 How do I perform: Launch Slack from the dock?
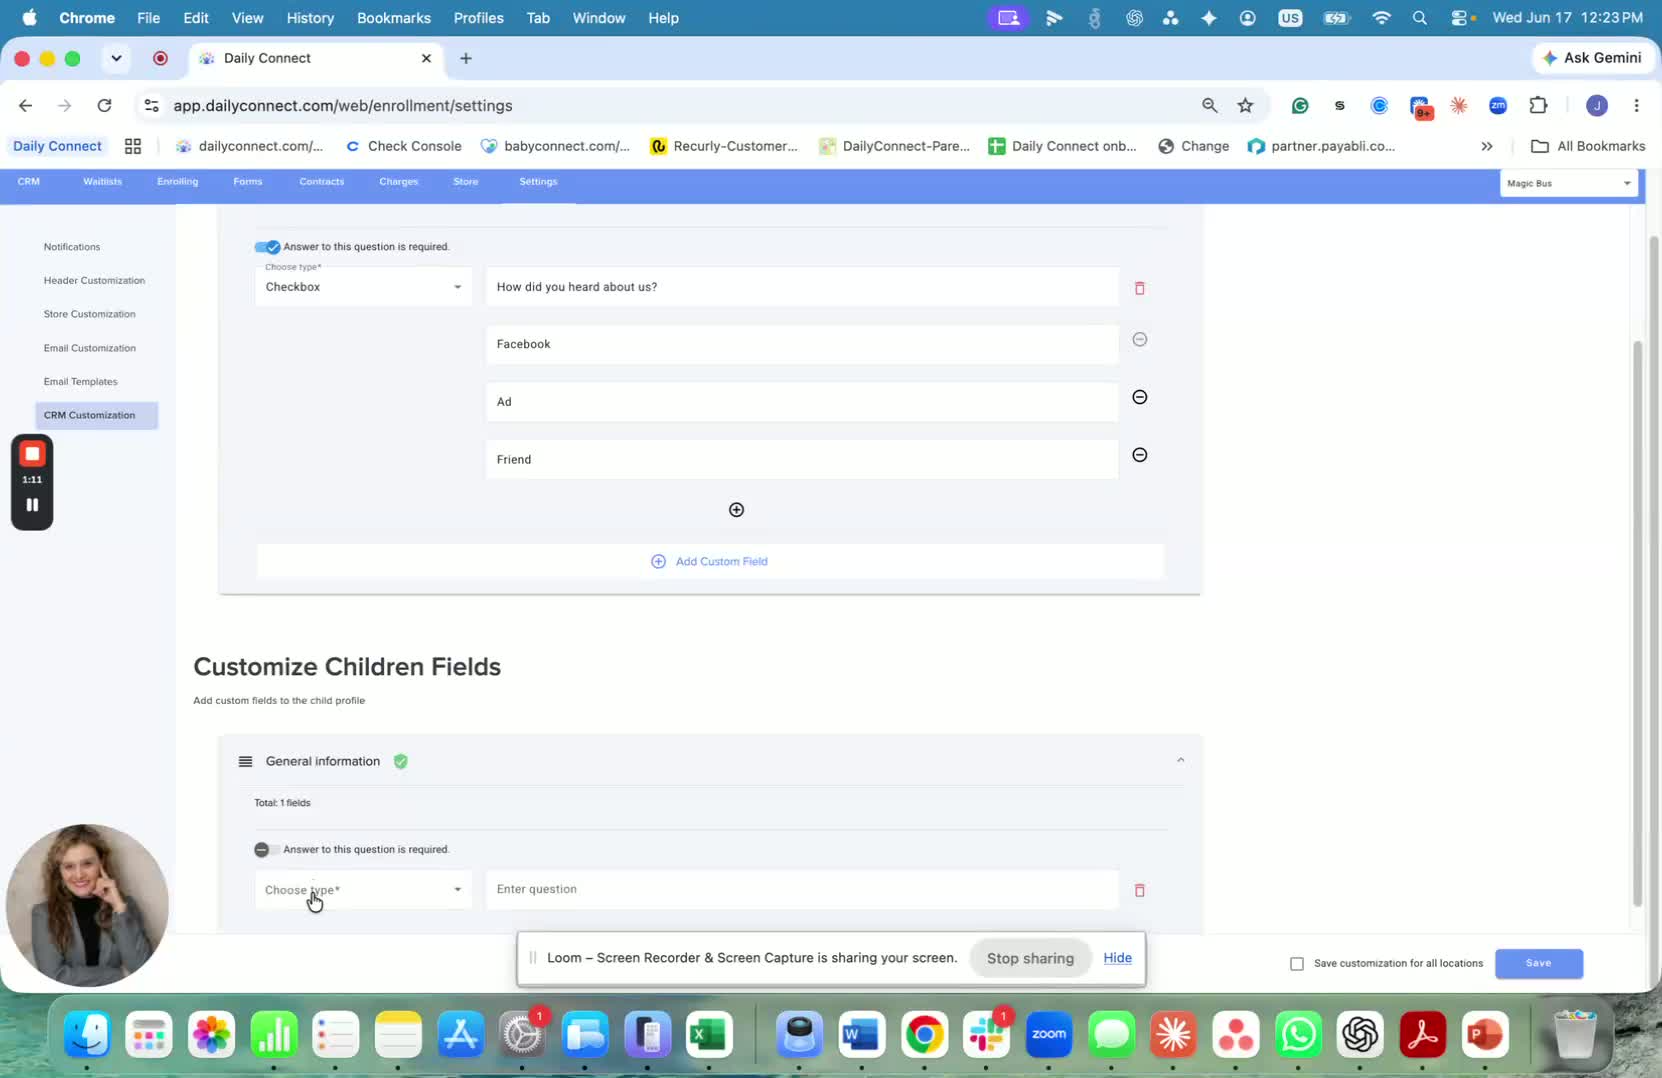pos(987,1034)
